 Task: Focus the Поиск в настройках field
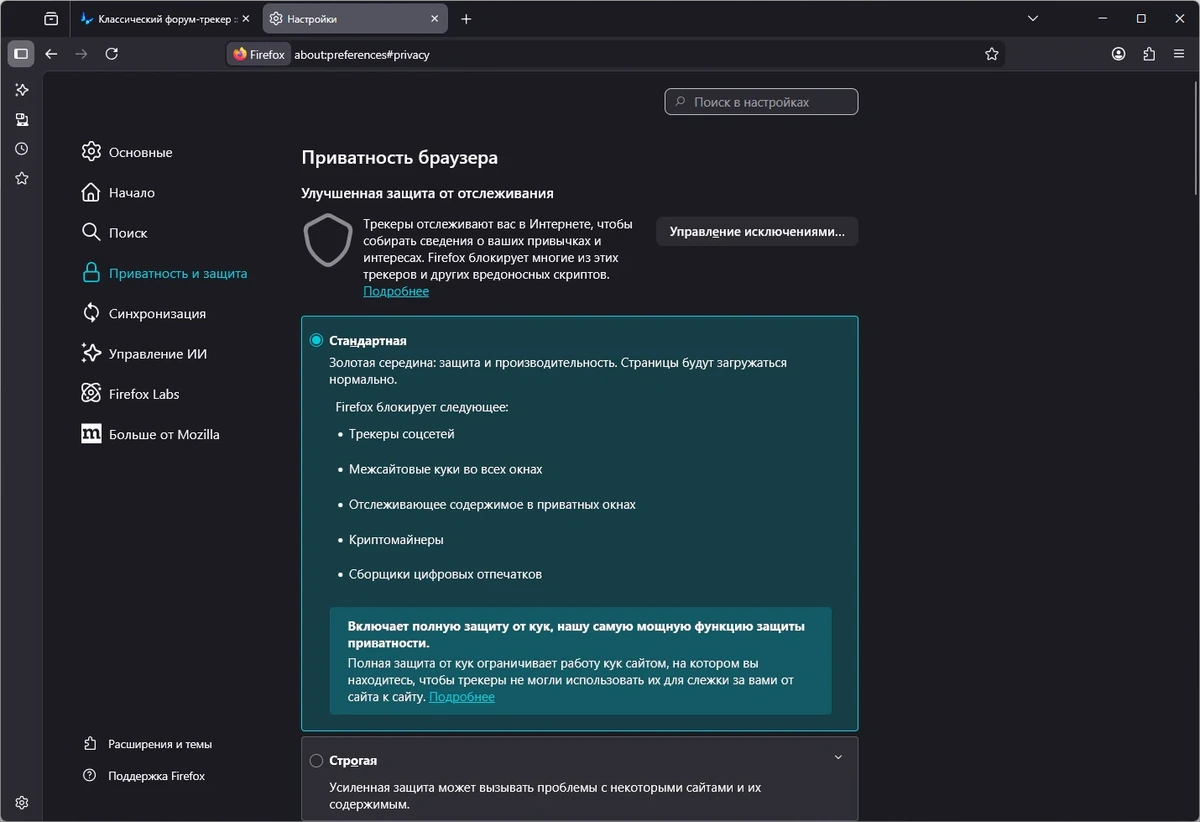tap(761, 102)
